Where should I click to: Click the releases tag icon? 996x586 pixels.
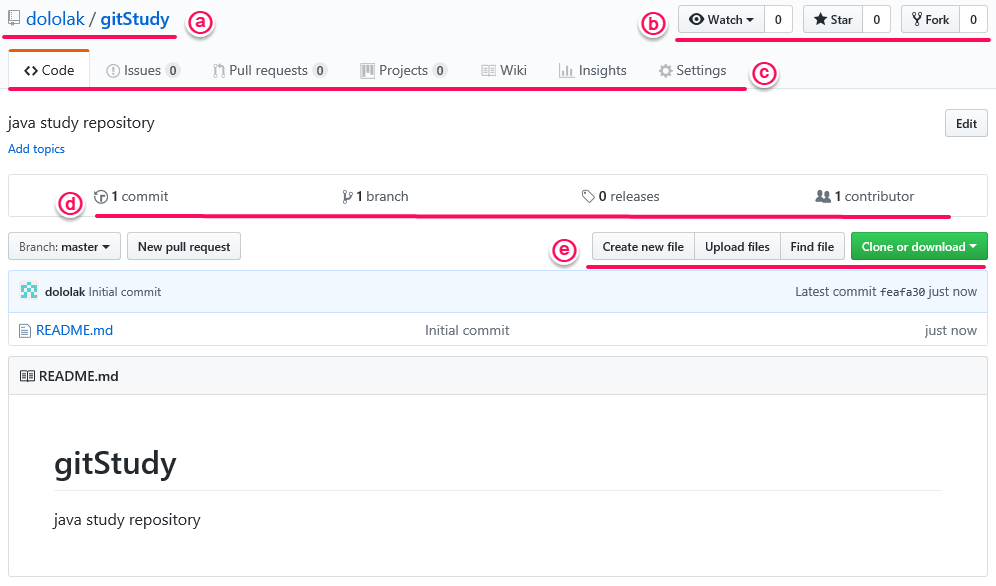point(588,197)
